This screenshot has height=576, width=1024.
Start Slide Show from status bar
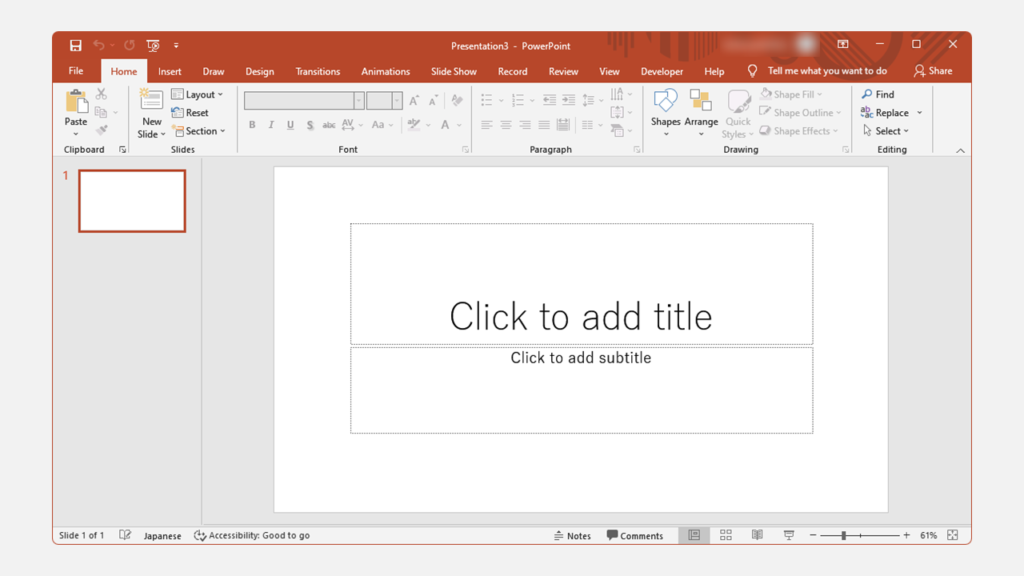coord(789,536)
